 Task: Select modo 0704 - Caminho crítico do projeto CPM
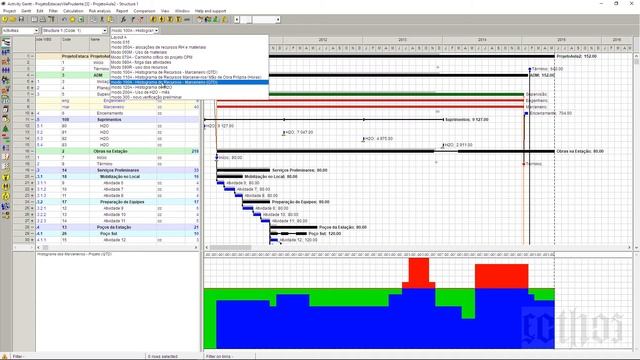[x=189, y=57]
